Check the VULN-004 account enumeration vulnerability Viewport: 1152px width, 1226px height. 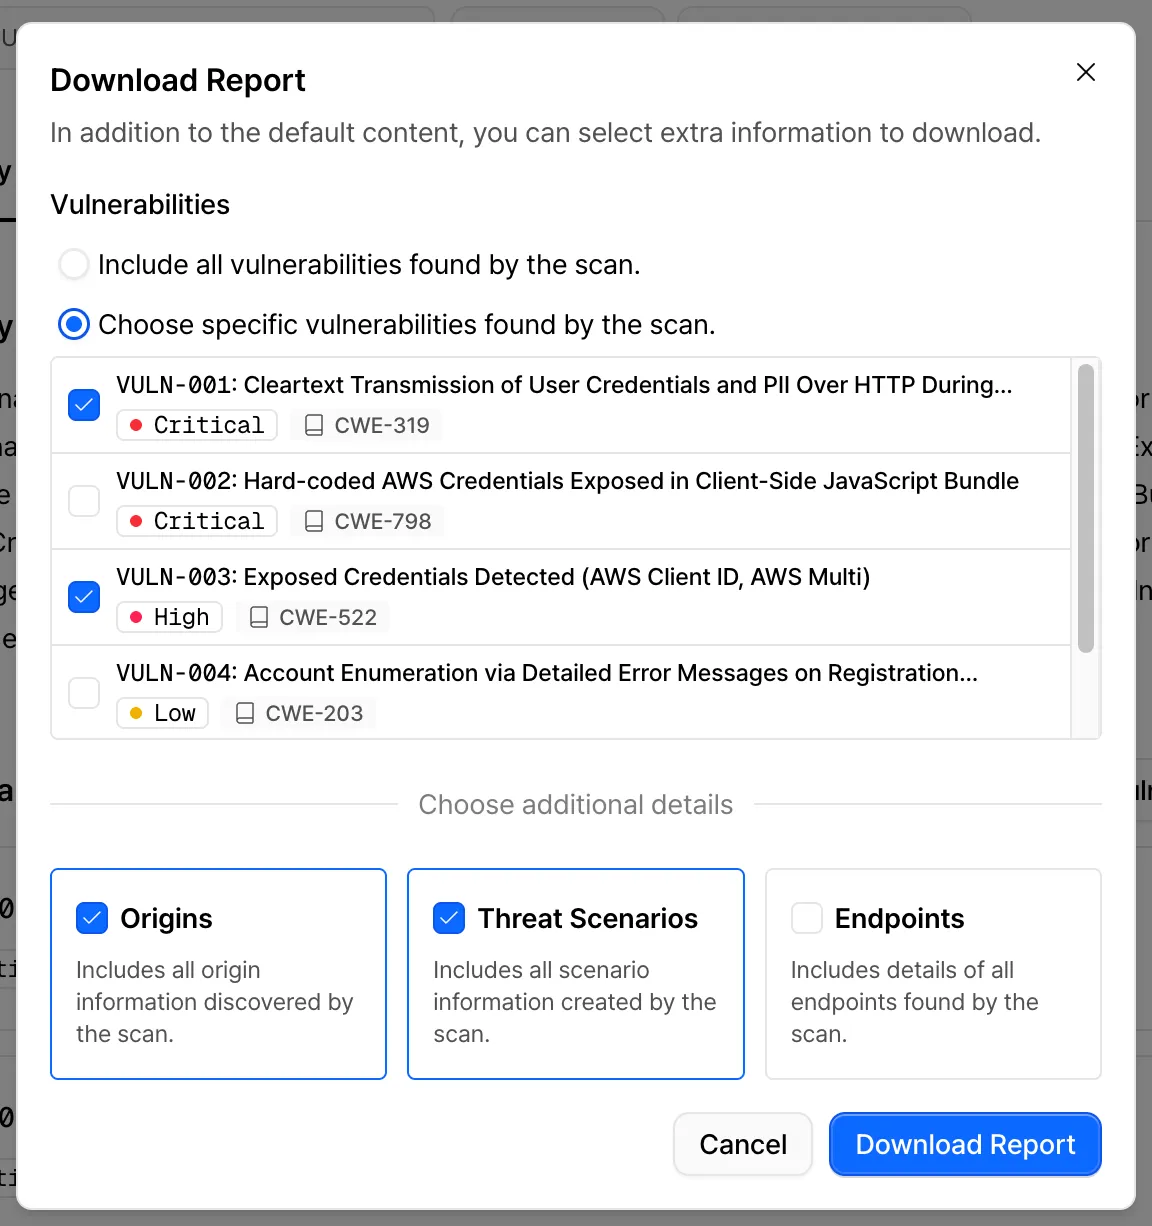click(x=83, y=692)
